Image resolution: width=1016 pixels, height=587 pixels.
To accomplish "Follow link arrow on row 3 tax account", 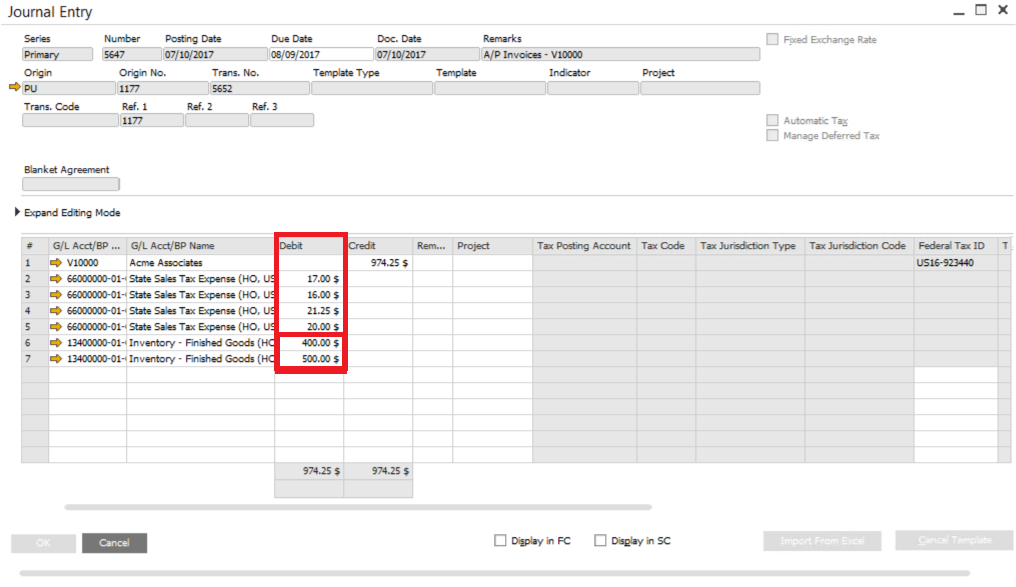I will pyautogui.click(x=58, y=294).
